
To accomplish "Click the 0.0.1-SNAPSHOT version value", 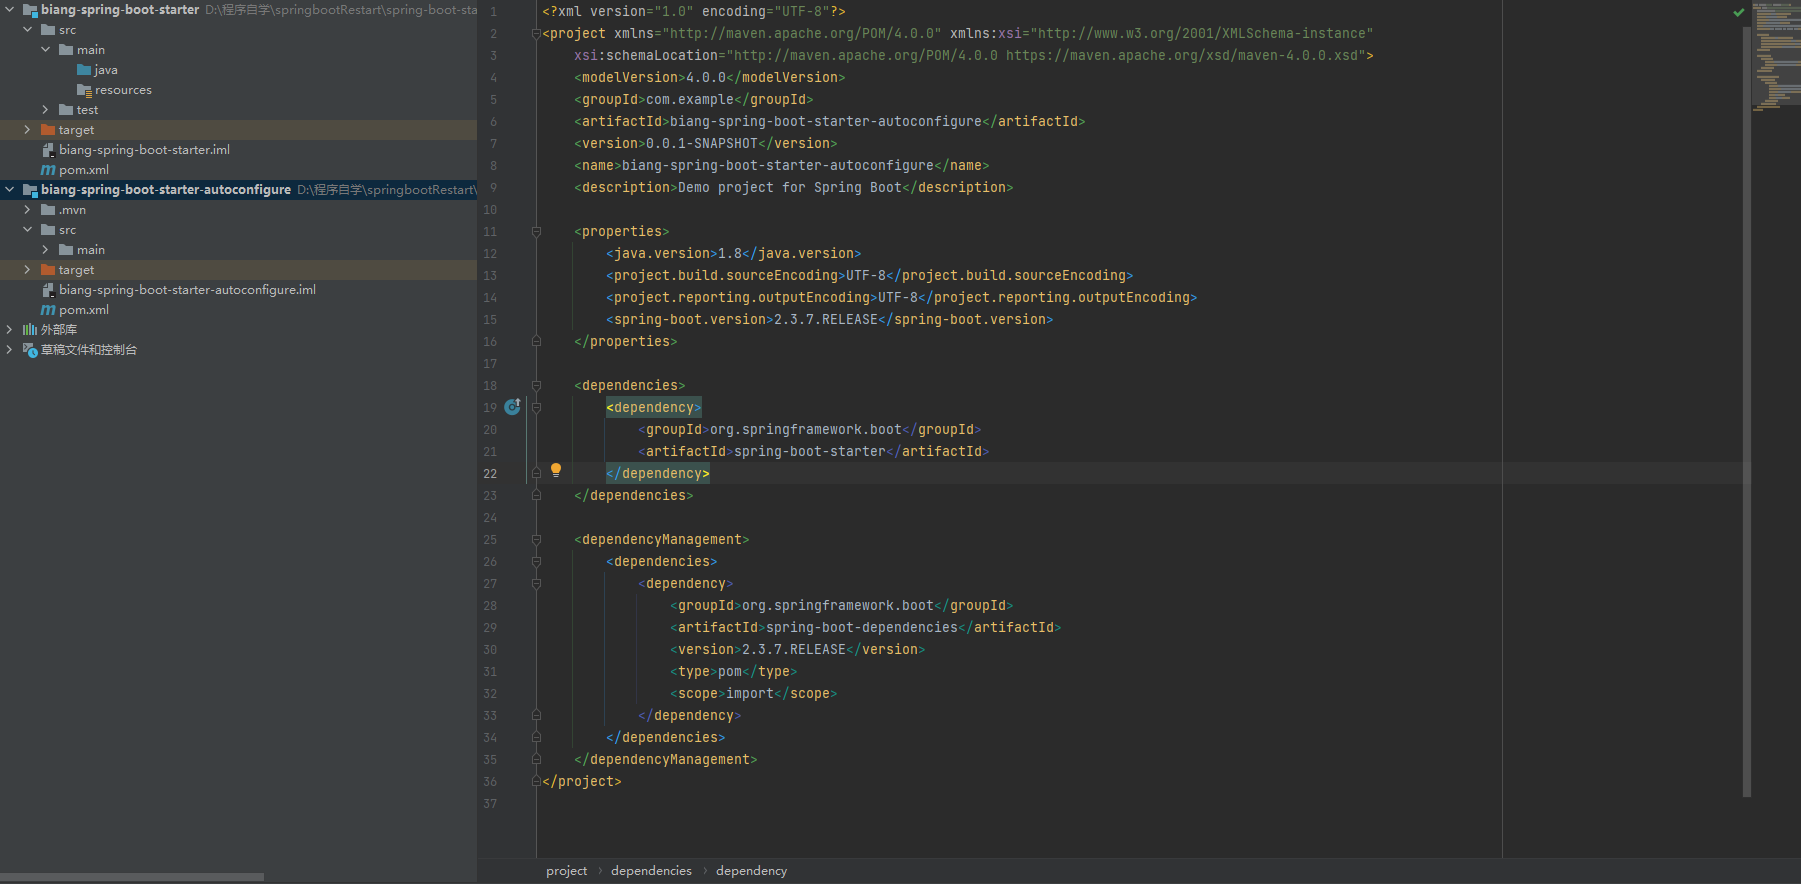I will coord(702,143).
